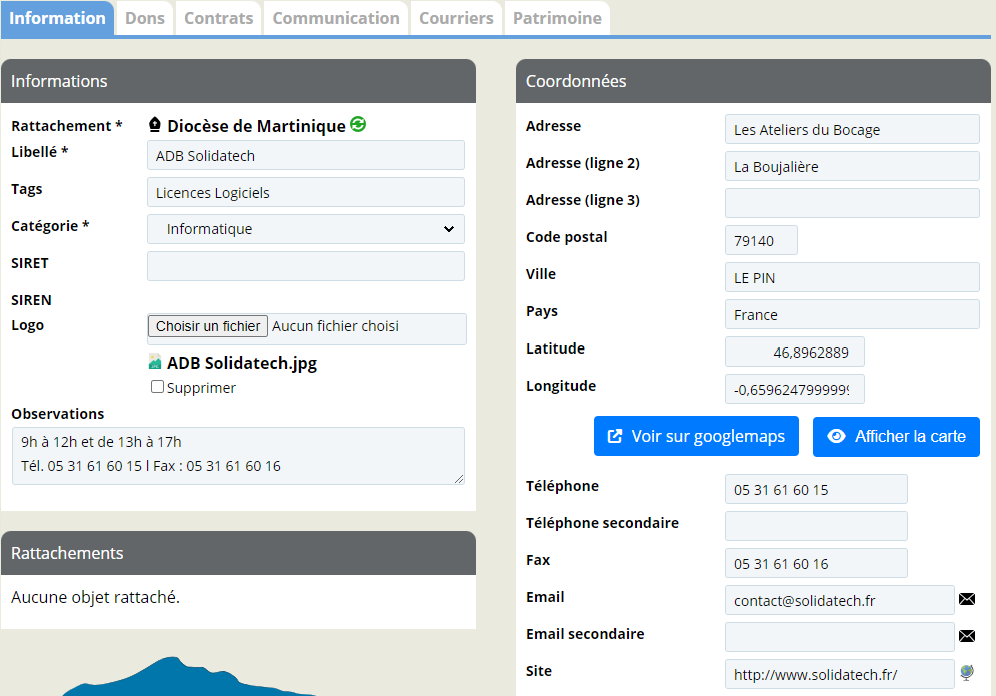The image size is (996, 696).
Task: Open the ADB Solidatech.jpg file link
Action: [x=241, y=363]
